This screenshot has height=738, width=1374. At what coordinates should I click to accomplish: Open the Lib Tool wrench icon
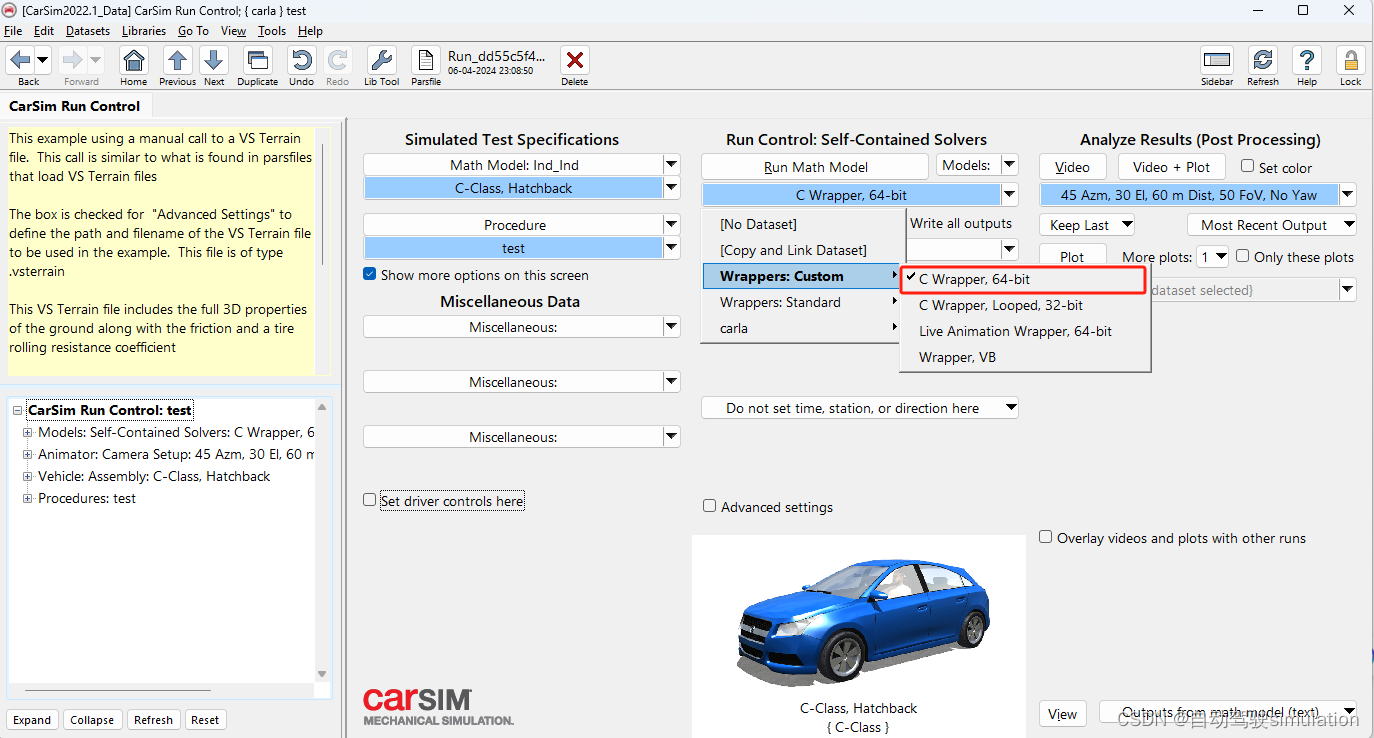381,60
